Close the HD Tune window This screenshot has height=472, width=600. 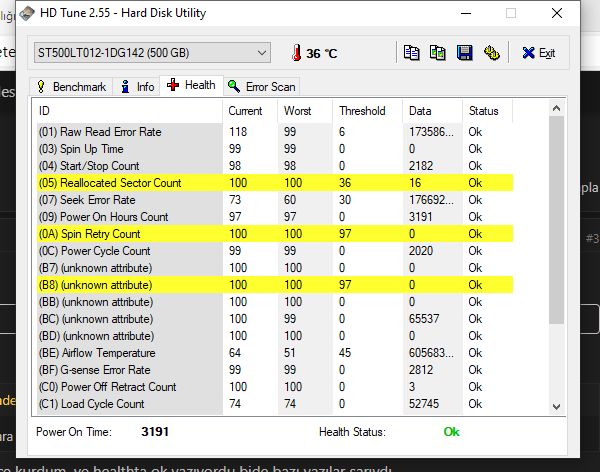557,13
